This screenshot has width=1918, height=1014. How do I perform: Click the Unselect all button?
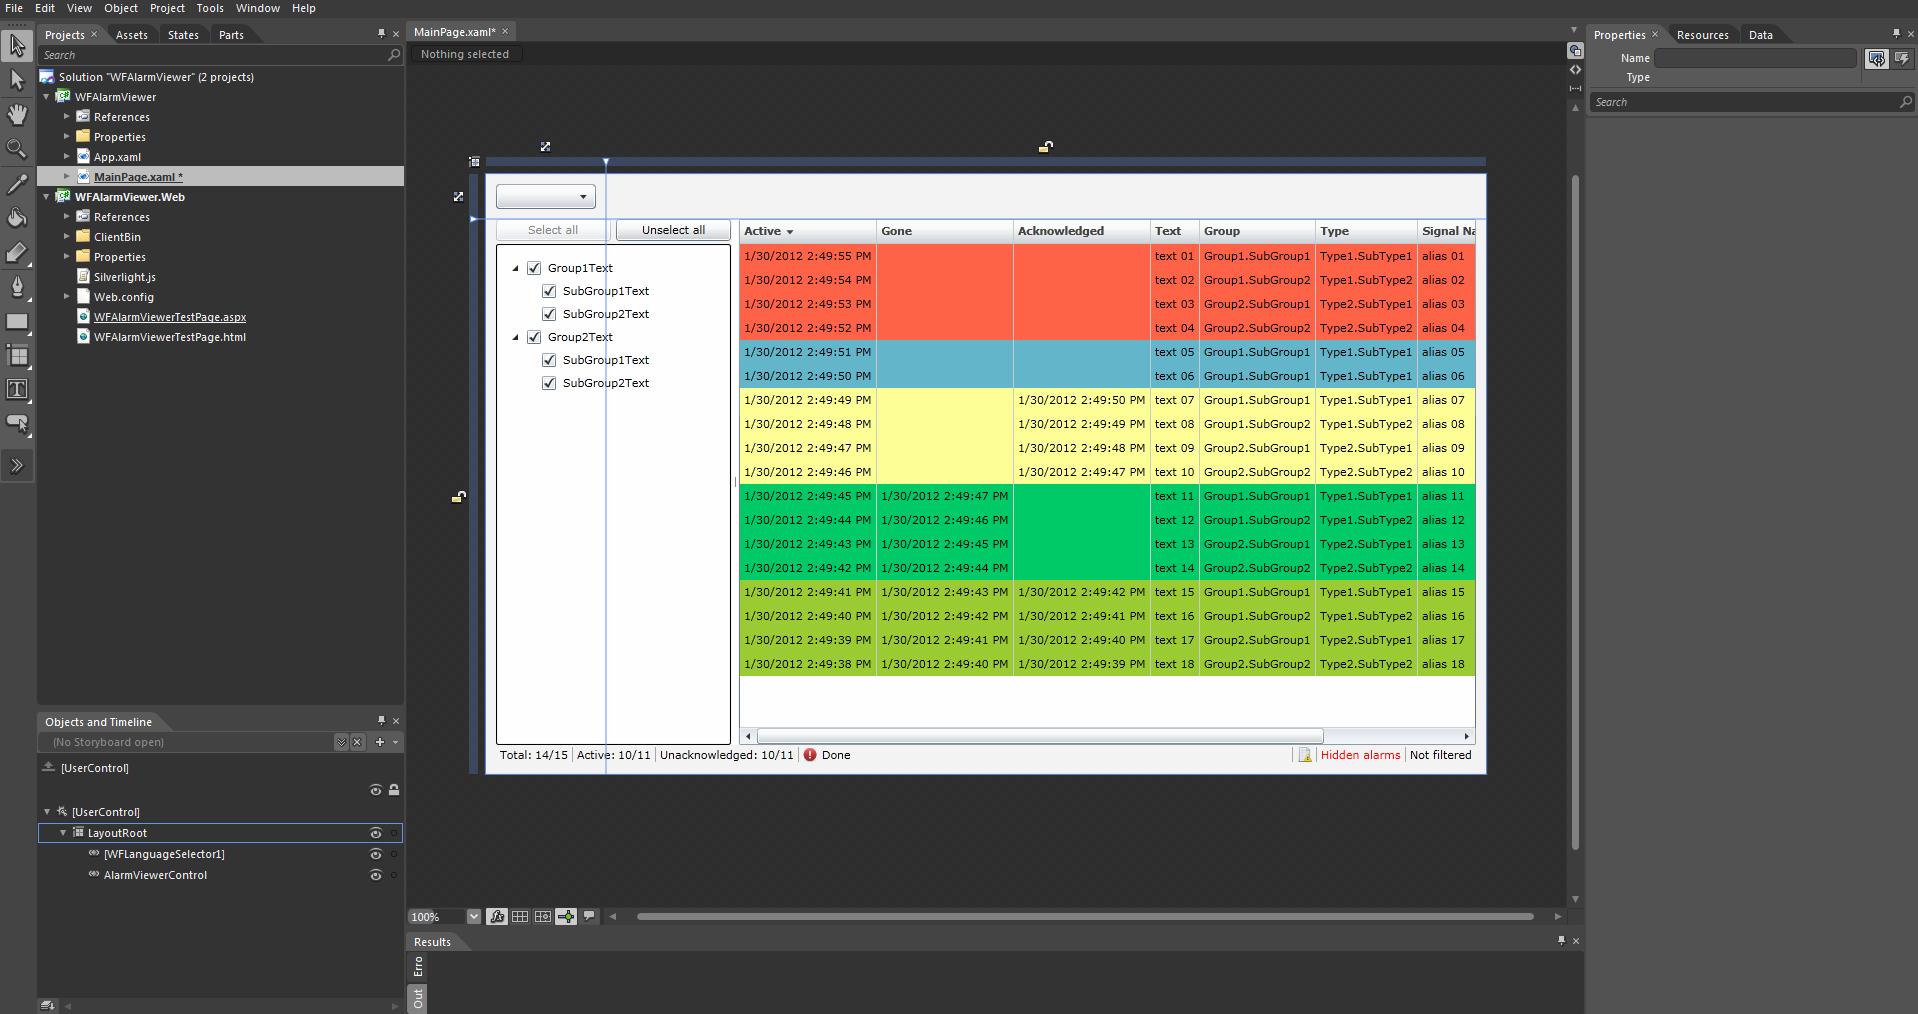coord(673,230)
